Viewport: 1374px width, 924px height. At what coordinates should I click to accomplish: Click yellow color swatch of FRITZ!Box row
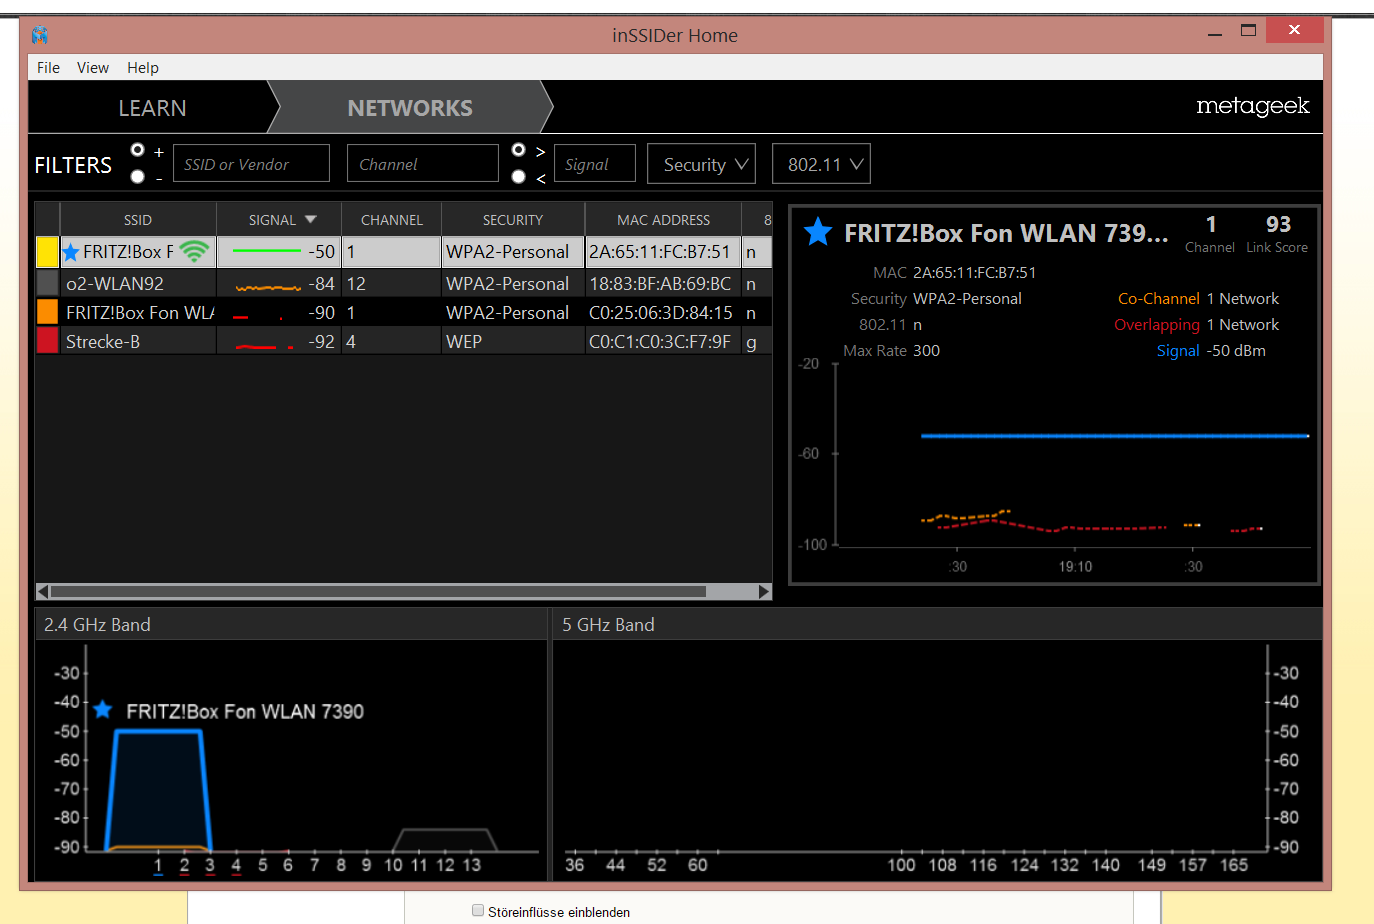point(47,252)
